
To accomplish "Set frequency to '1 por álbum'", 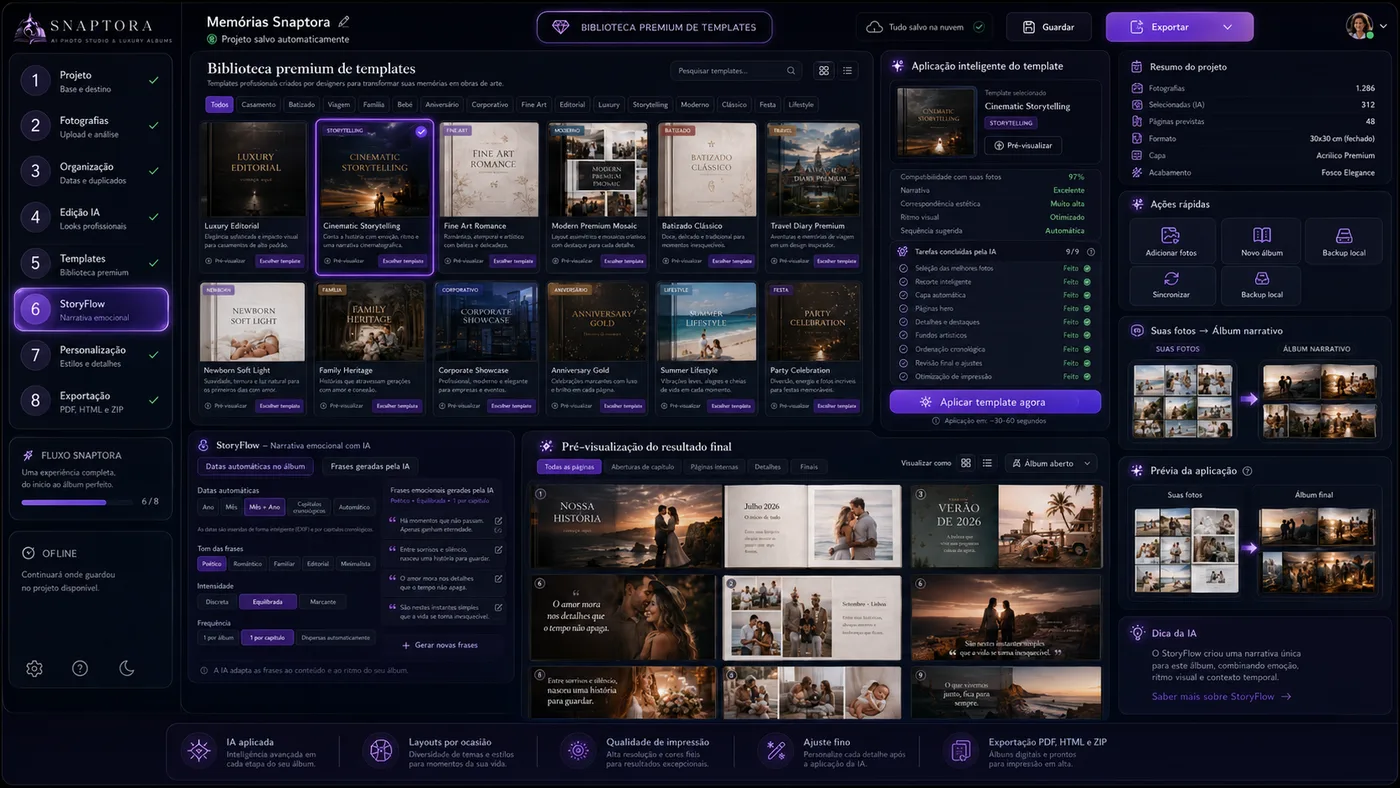I will tap(218, 637).
